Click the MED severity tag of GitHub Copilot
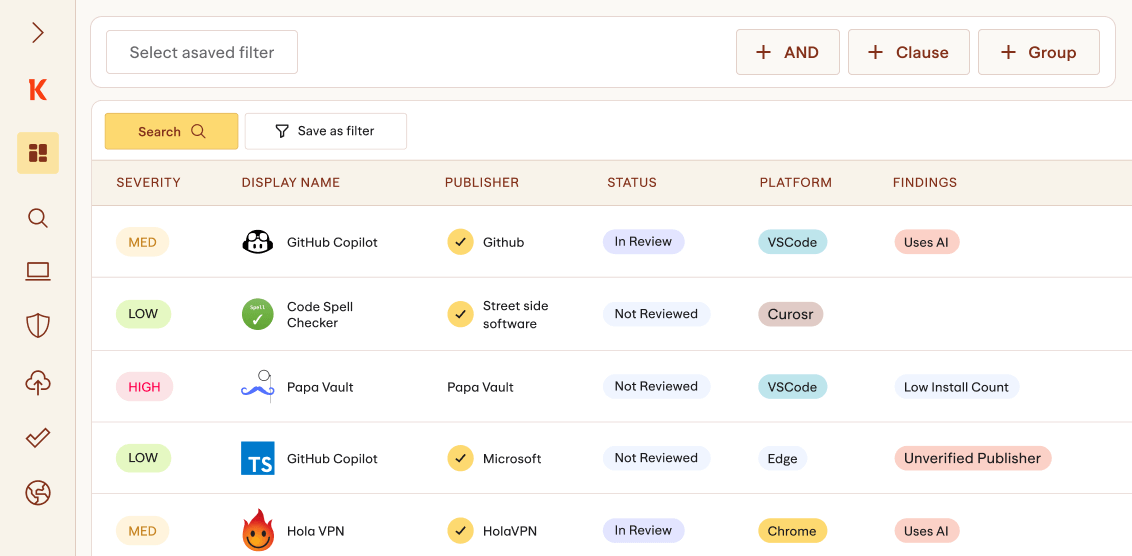Viewport: 1132px width, 556px height. click(x=143, y=242)
